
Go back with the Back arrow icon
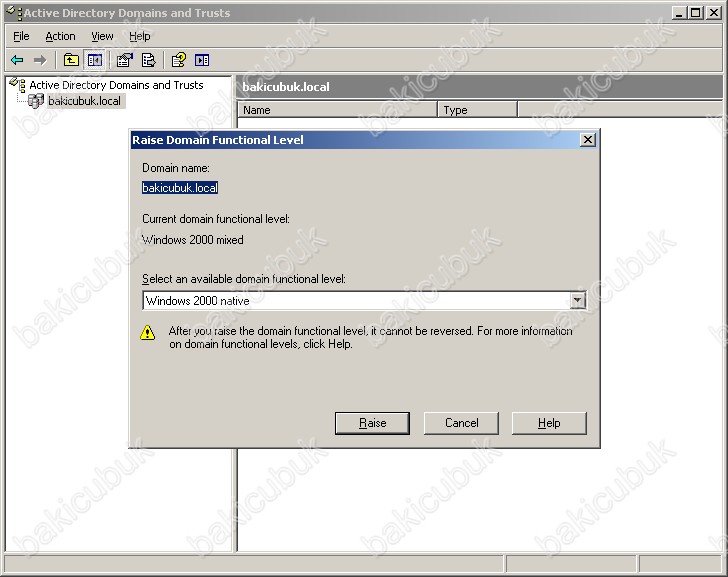tap(17, 60)
